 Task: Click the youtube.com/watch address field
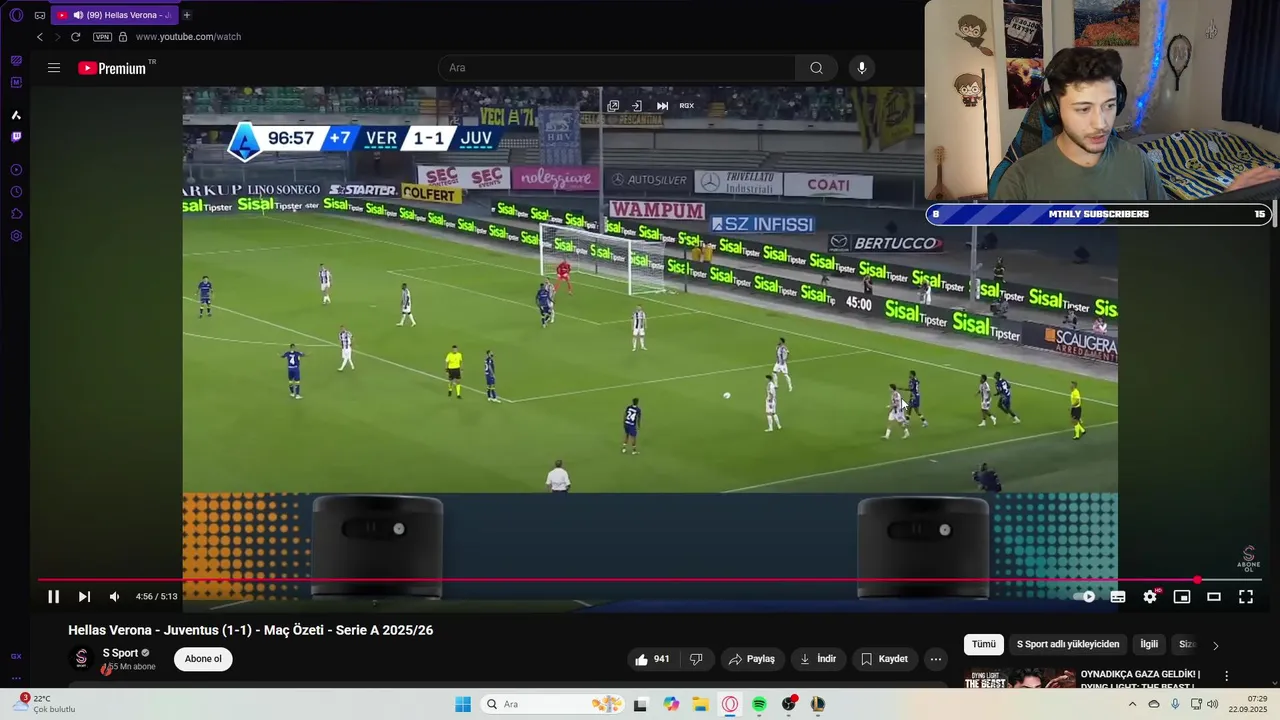pyautogui.click(x=188, y=37)
